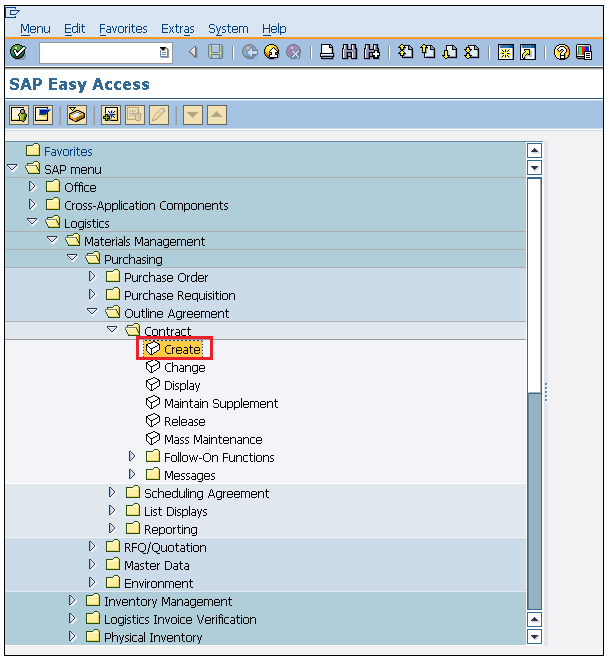Screen dimensions: 610x661
Task: Click the Find binoculars icon
Action: point(349,52)
